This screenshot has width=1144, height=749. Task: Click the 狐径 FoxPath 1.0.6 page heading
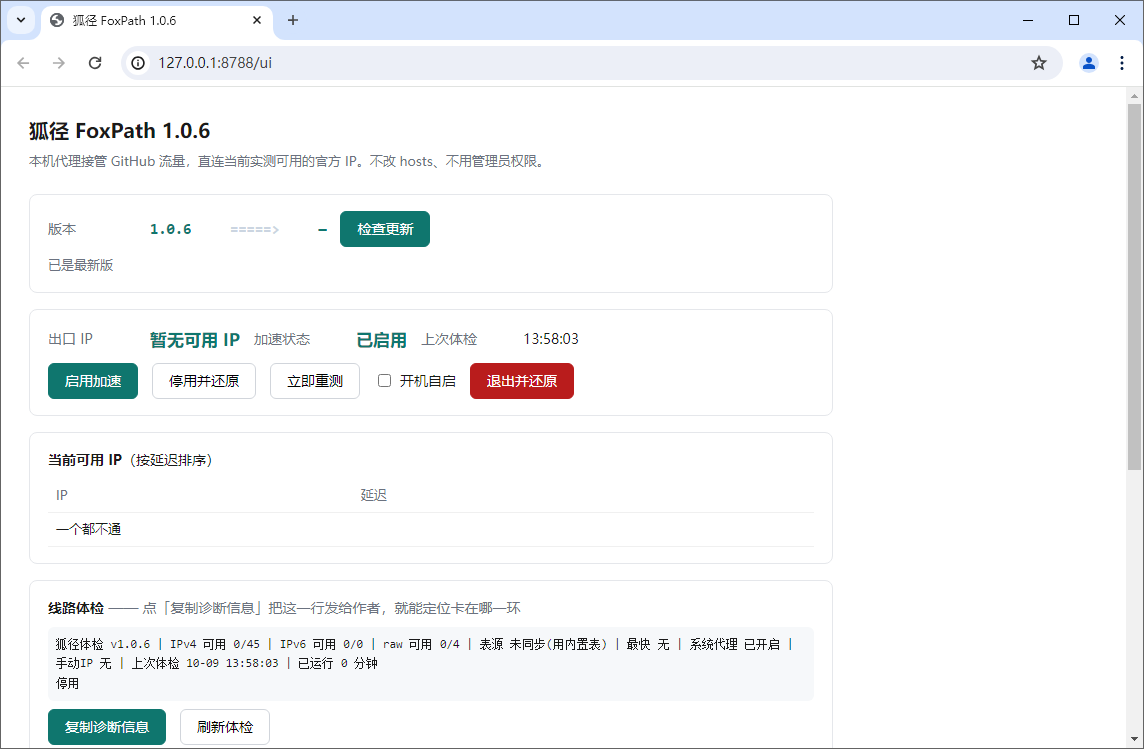click(x=120, y=131)
